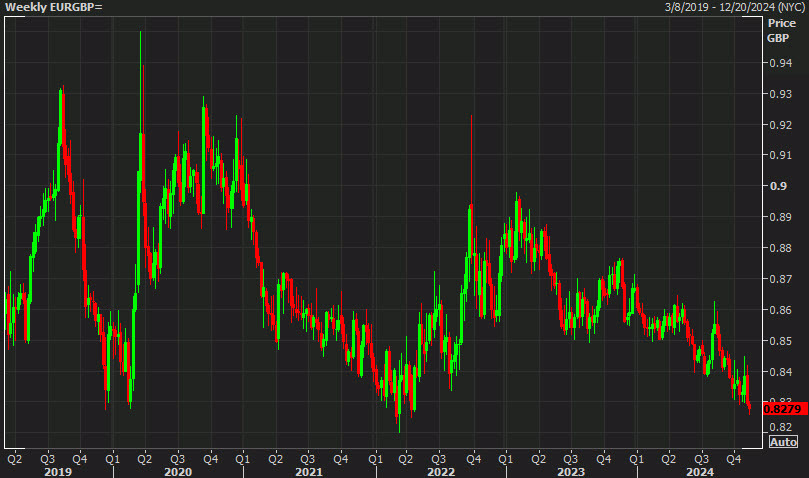Click the 2023 year label on time axis
The height and width of the screenshot is (478, 809).
(x=571, y=472)
